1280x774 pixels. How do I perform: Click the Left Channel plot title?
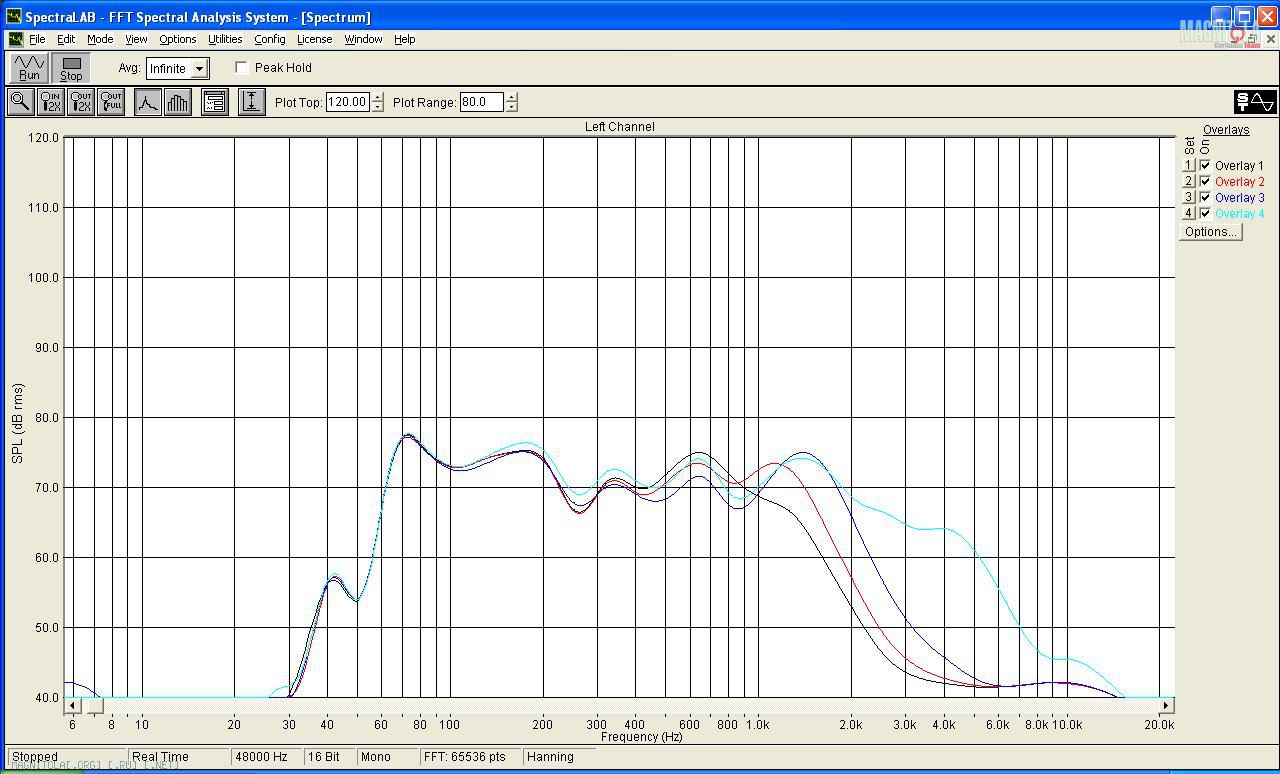620,127
